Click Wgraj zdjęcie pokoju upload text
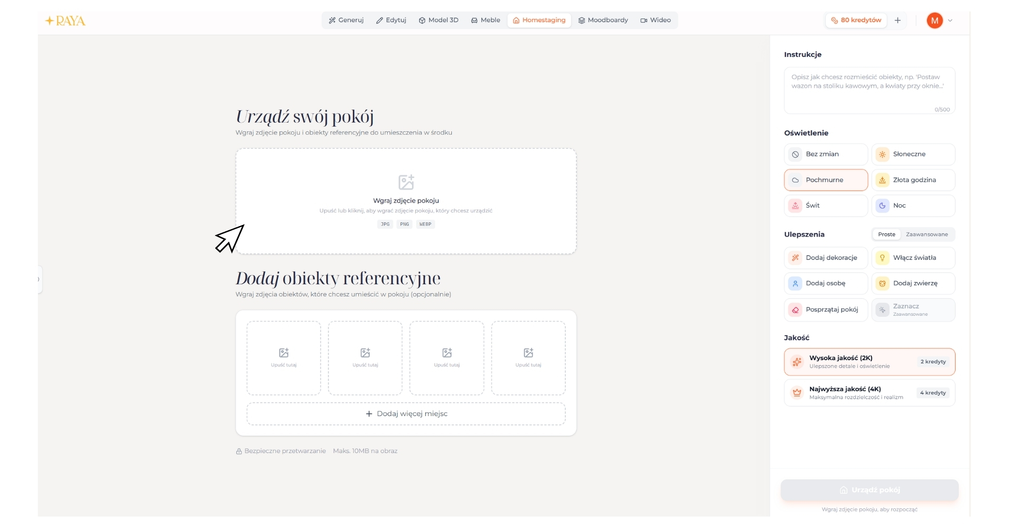The width and height of the screenshot is (1013, 528). click(x=406, y=201)
